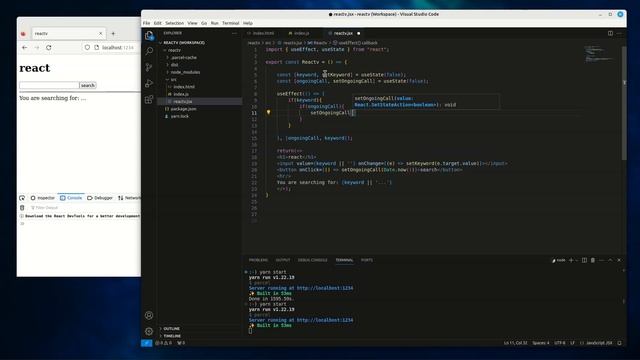
Task: Click the editor minimap
Action: click(599, 53)
